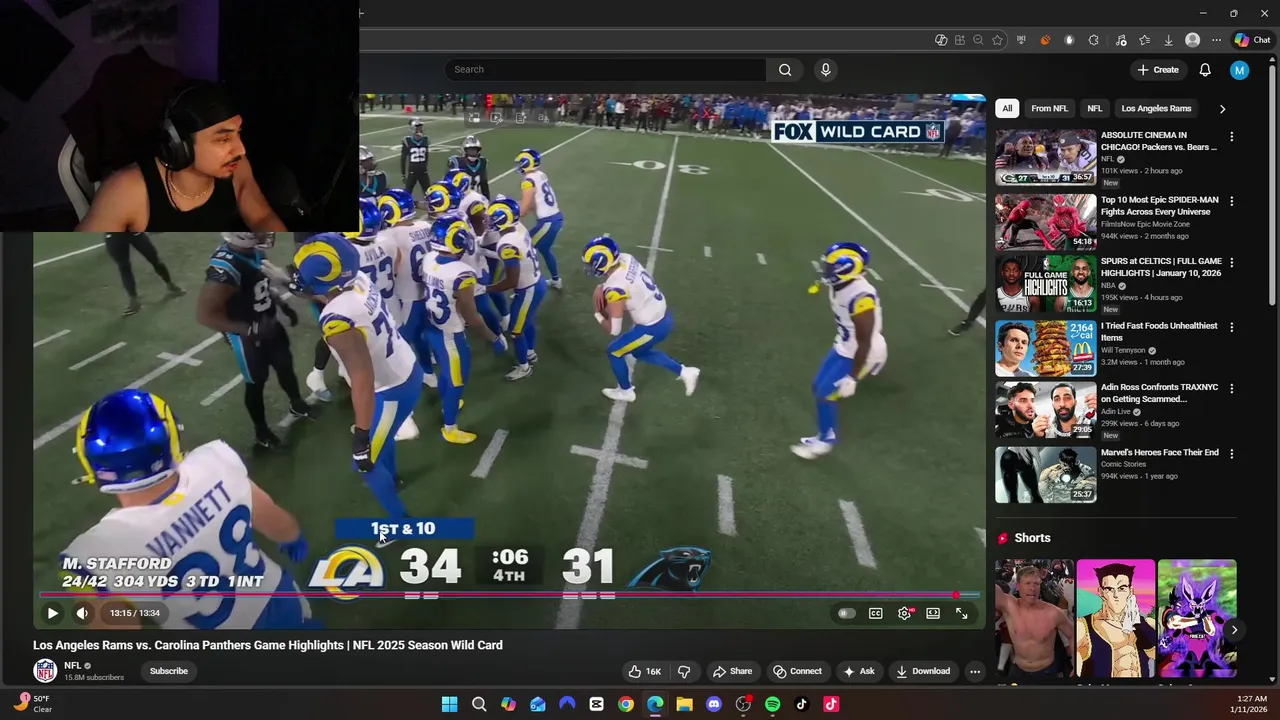Screen dimensions: 1280x720
Task: Open Marvel's Heroes Face Their End video
Action: point(1160,452)
